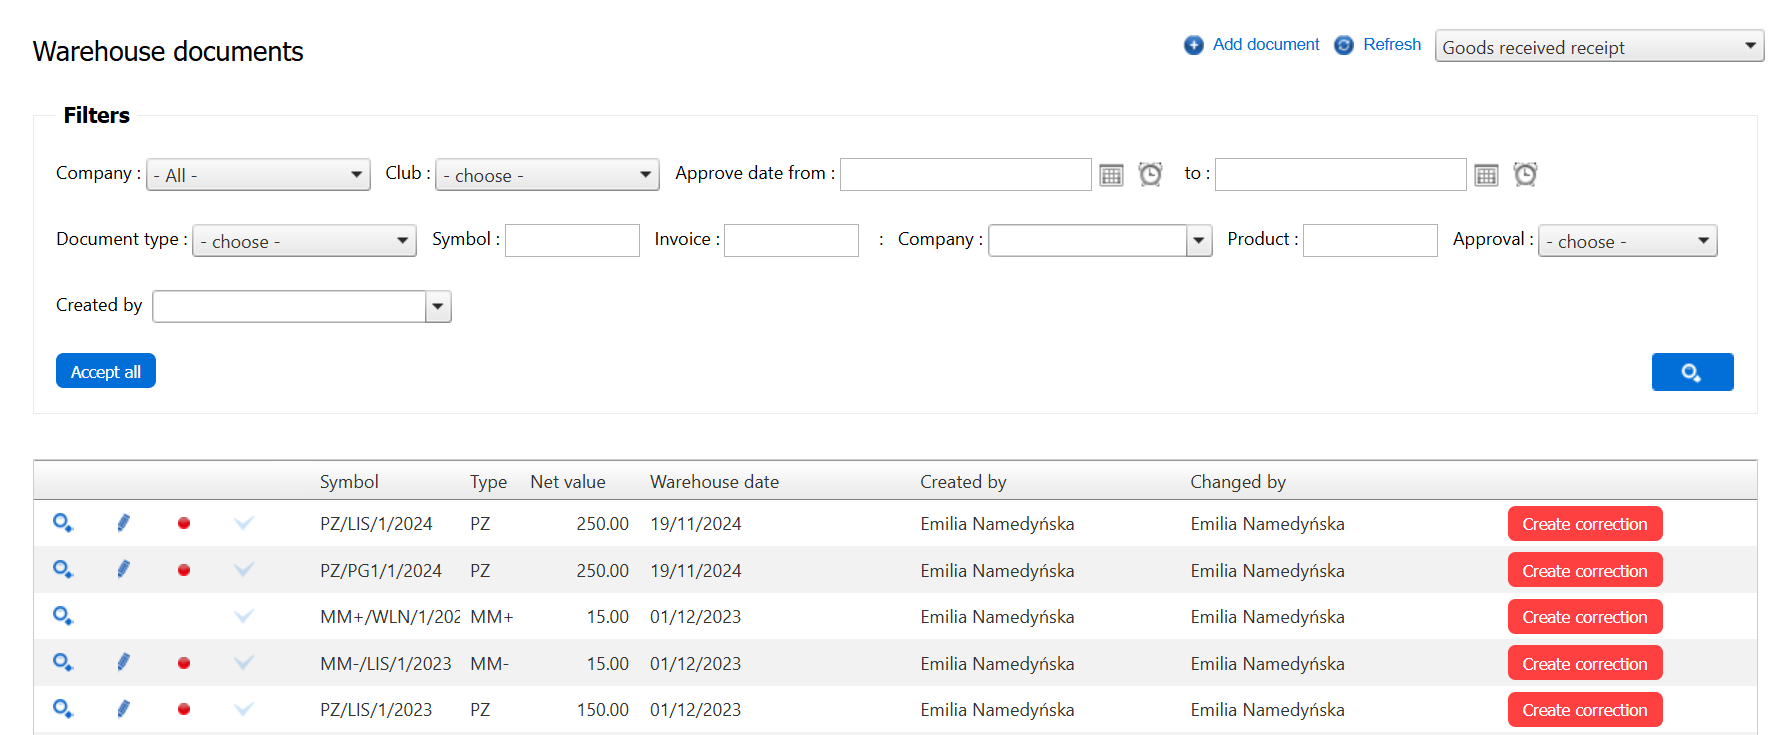The height and width of the screenshot is (735, 1786).
Task: Expand the Document type dropdown
Action: [304, 241]
